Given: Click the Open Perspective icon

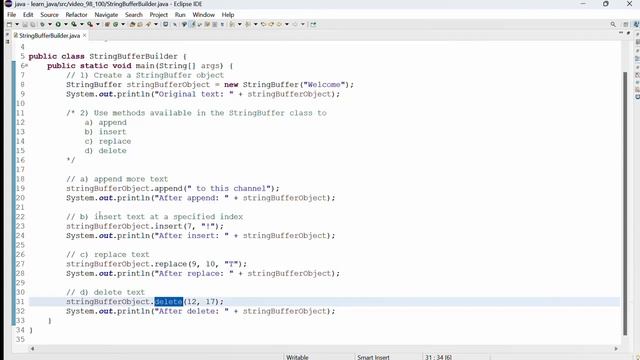Looking at the screenshot, I should pyautogui.click(x=626, y=24).
